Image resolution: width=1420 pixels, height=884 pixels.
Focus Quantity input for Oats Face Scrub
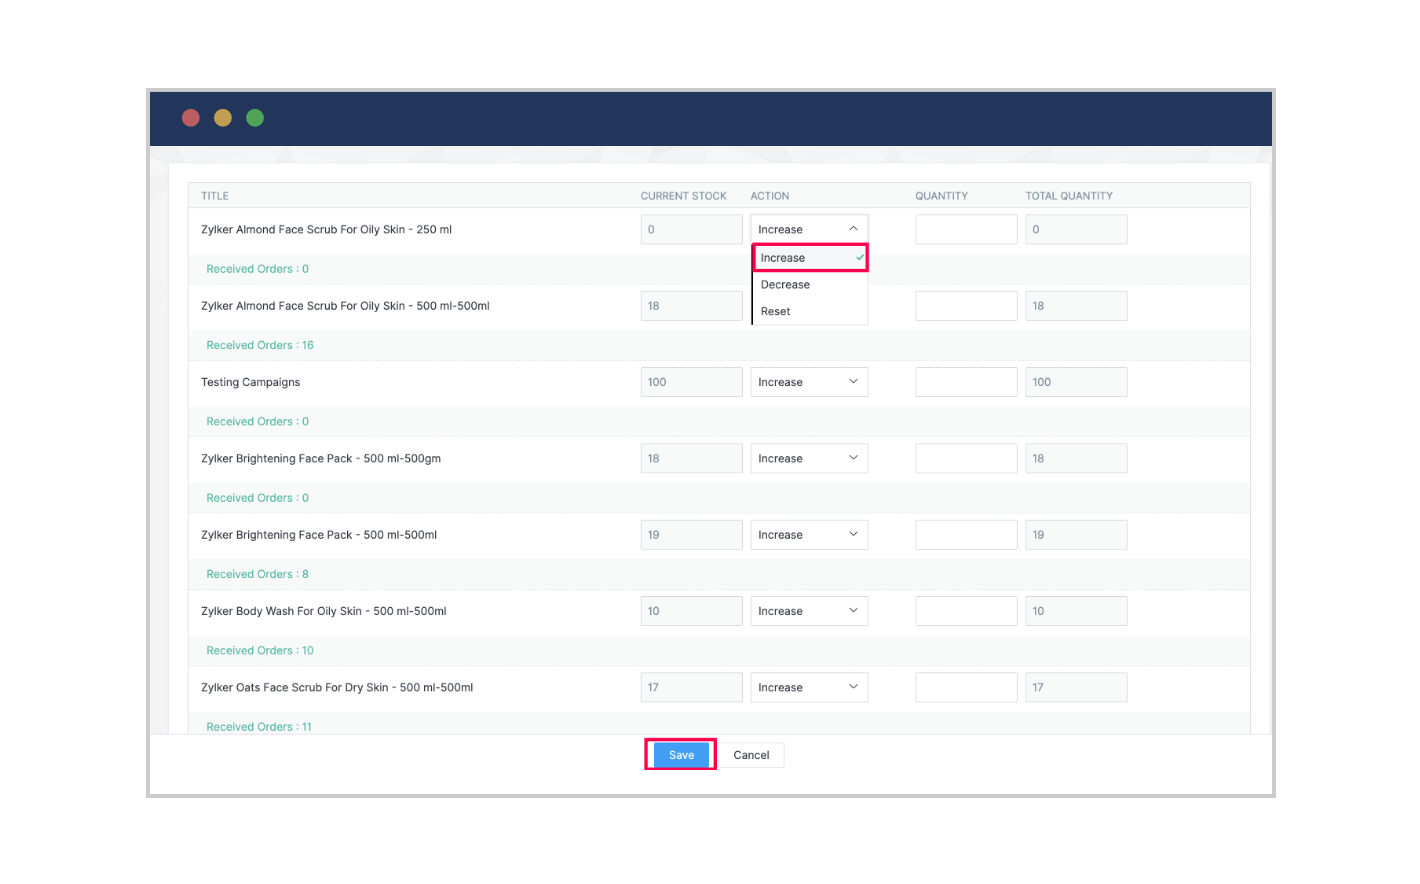966,687
